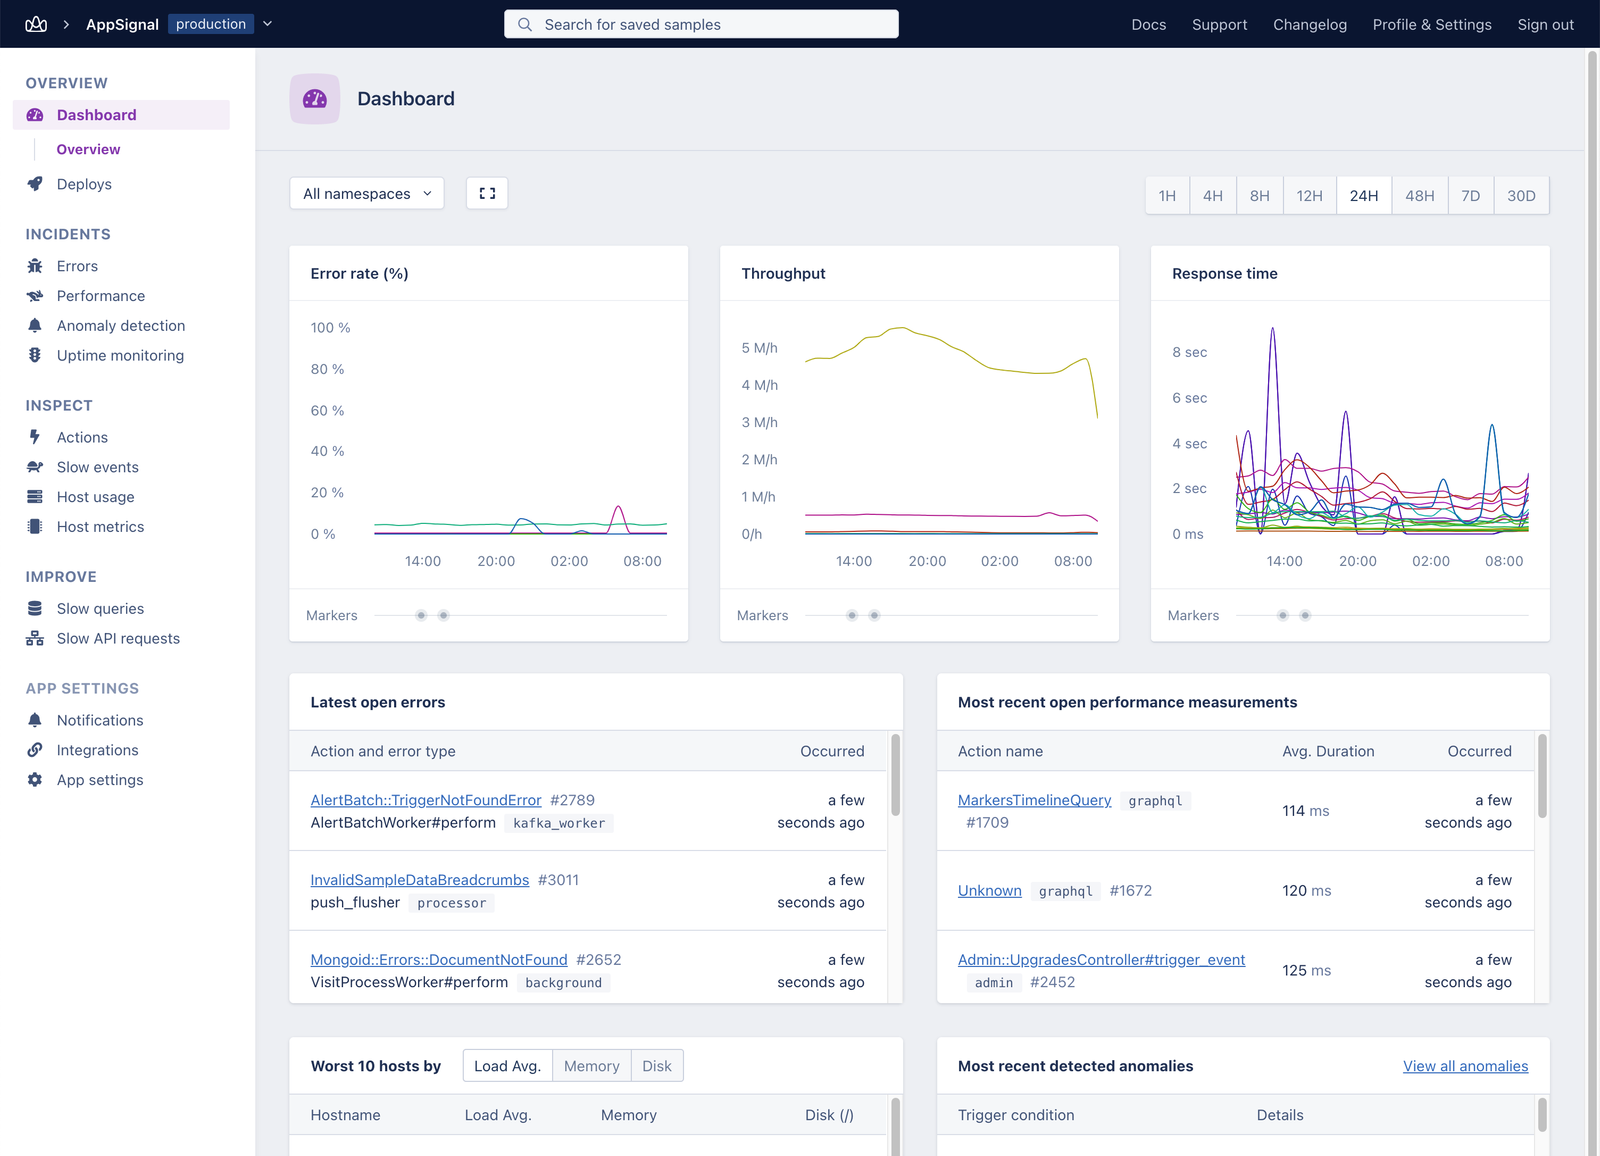Screen dimensions: 1600x1156
Task: Select Performance in the sidebar
Action: click(100, 295)
